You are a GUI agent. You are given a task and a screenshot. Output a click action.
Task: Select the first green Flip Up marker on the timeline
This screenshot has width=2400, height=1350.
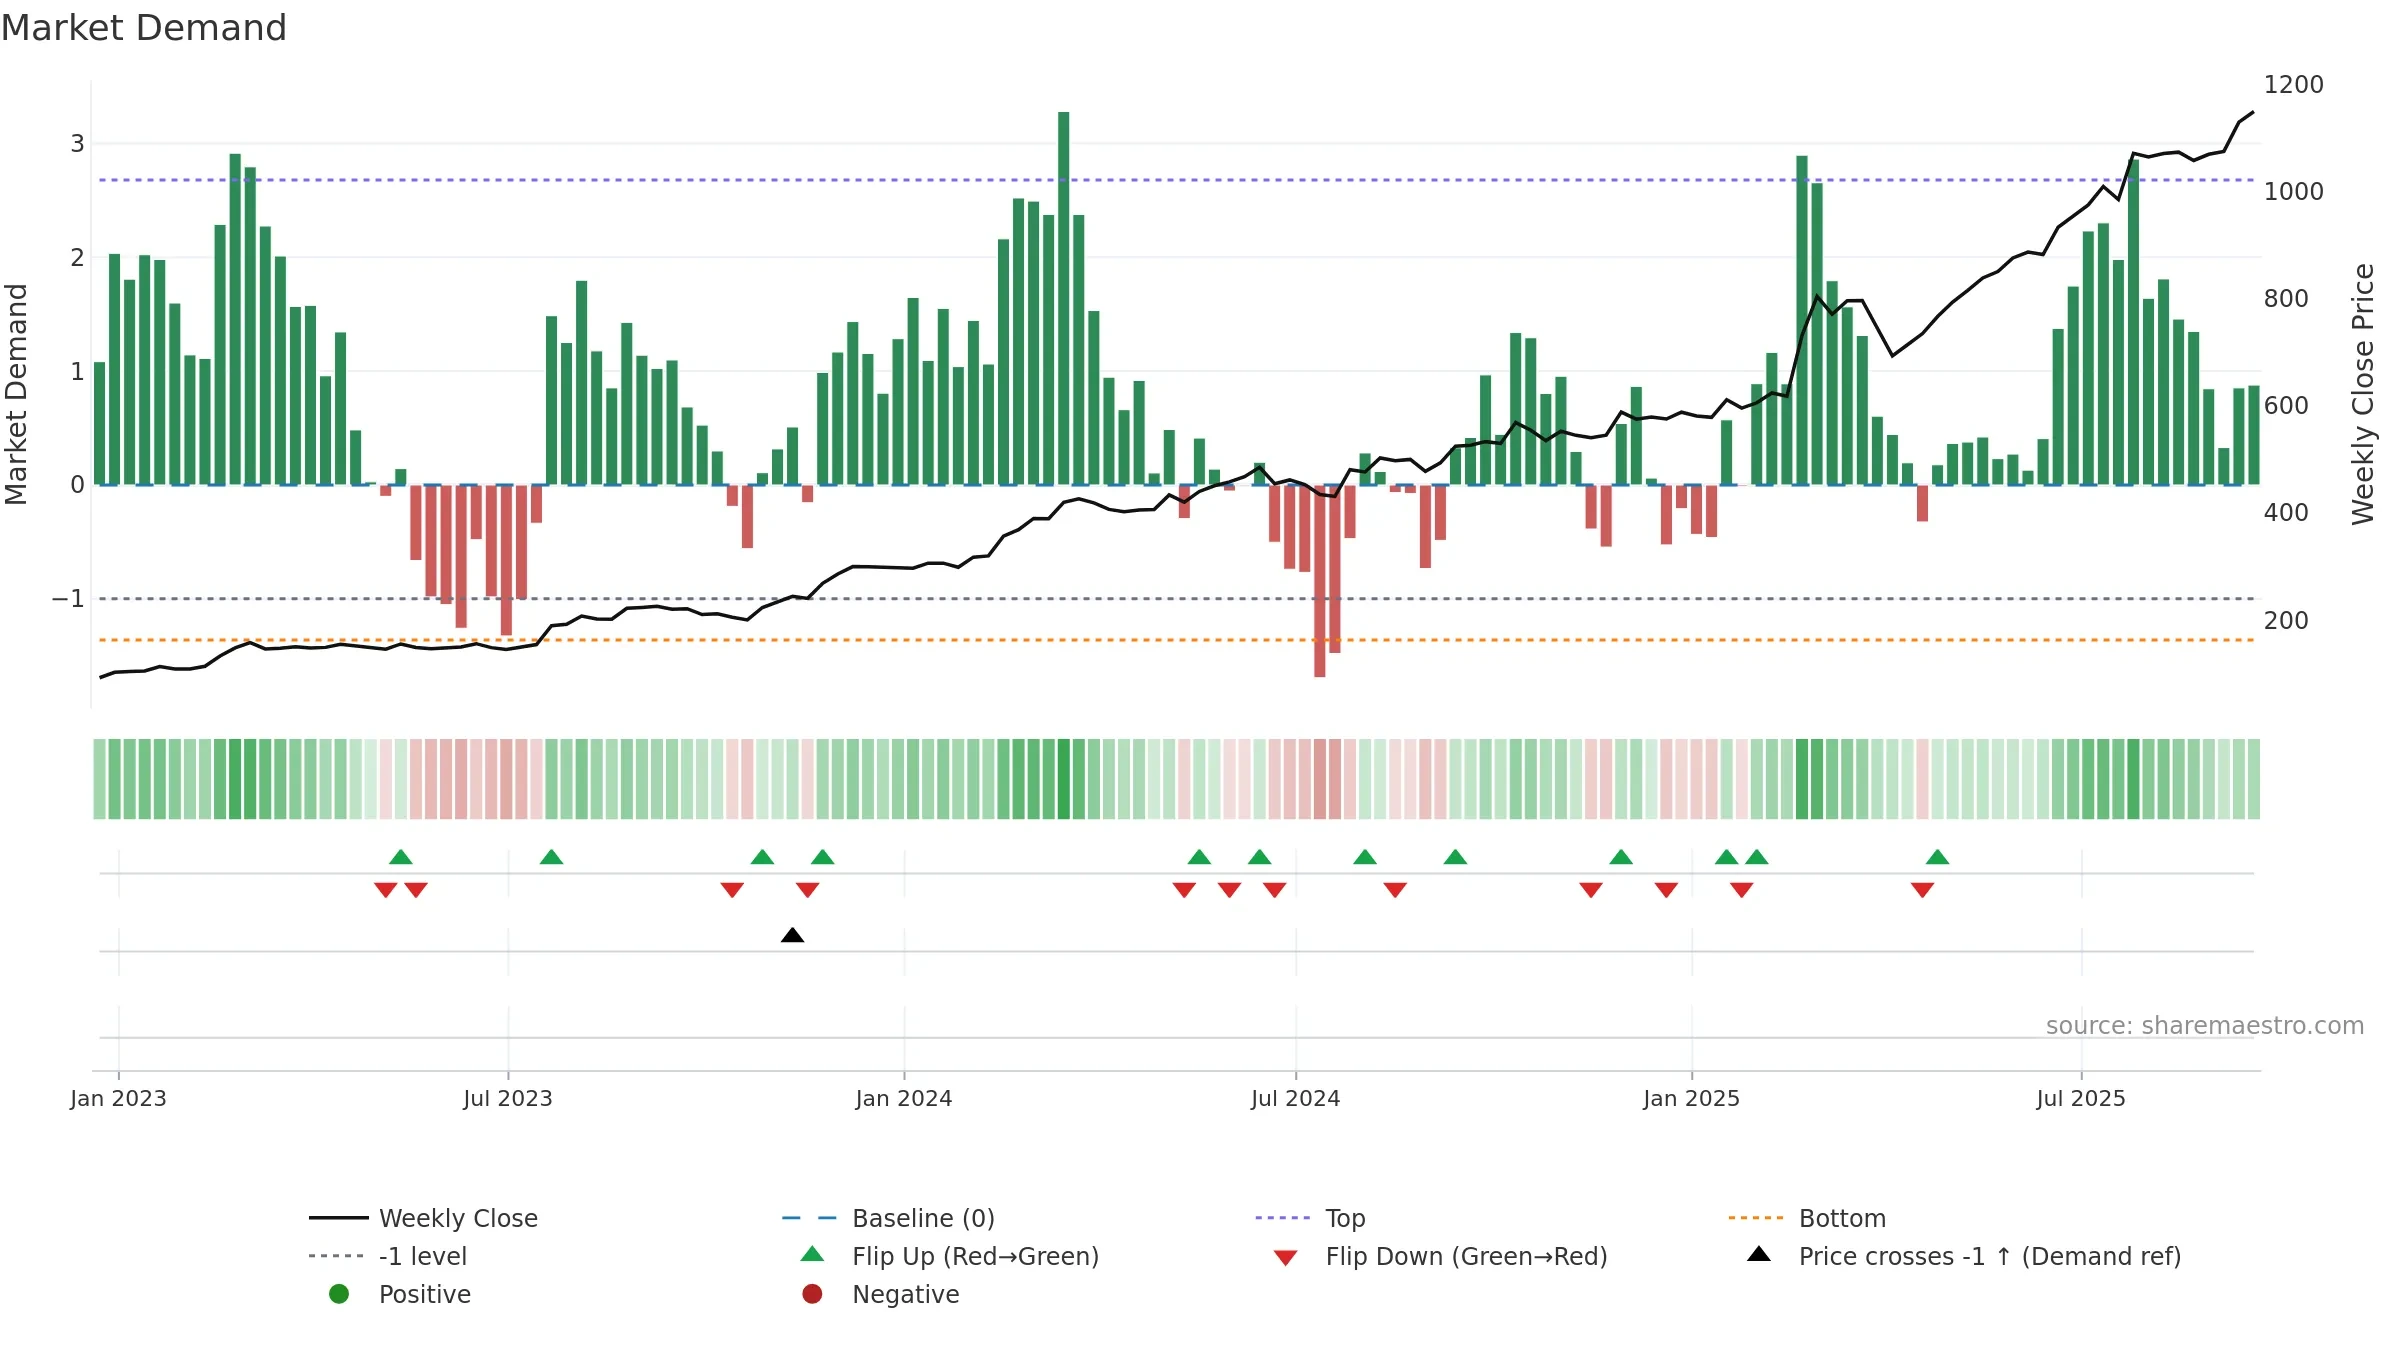(401, 857)
